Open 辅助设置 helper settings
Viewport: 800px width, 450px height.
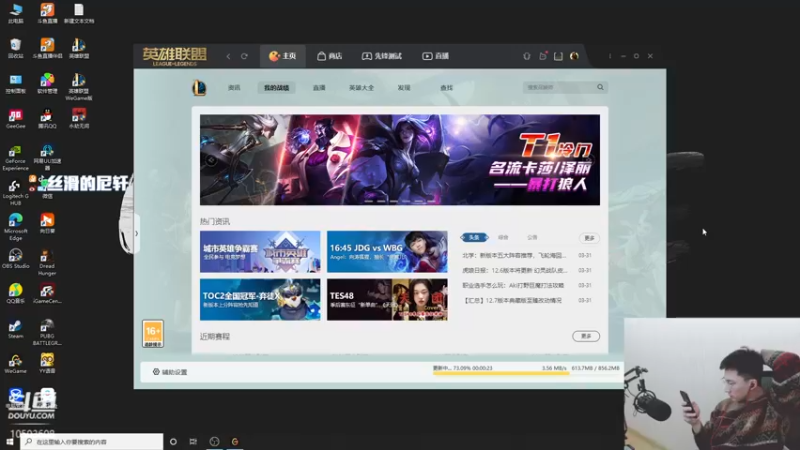click(x=170, y=372)
